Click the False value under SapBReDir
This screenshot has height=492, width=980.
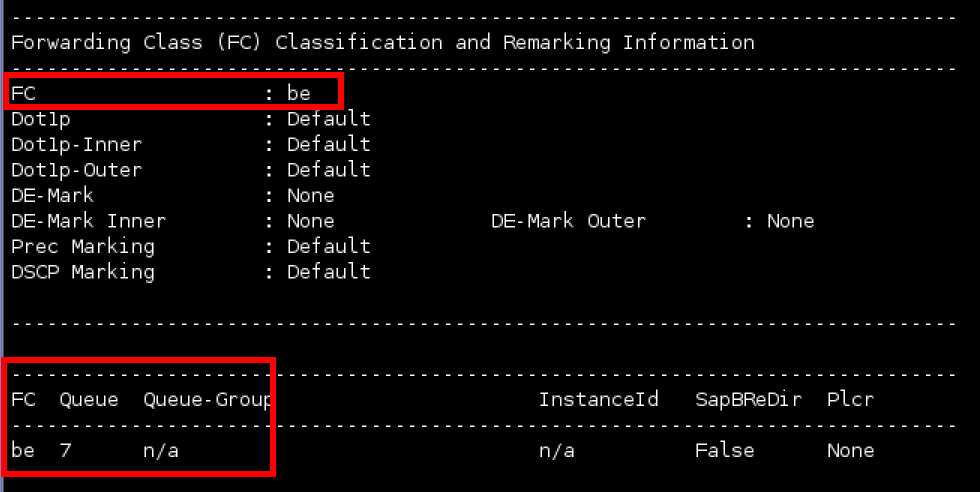724,451
